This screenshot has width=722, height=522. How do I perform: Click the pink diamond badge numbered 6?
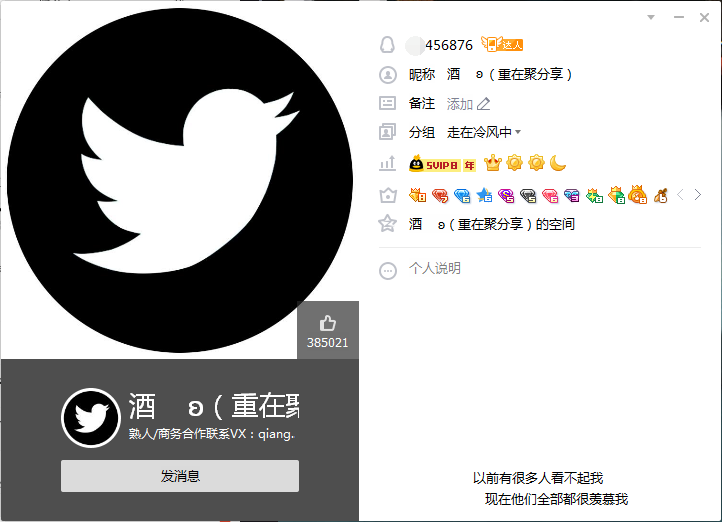[x=550, y=196]
